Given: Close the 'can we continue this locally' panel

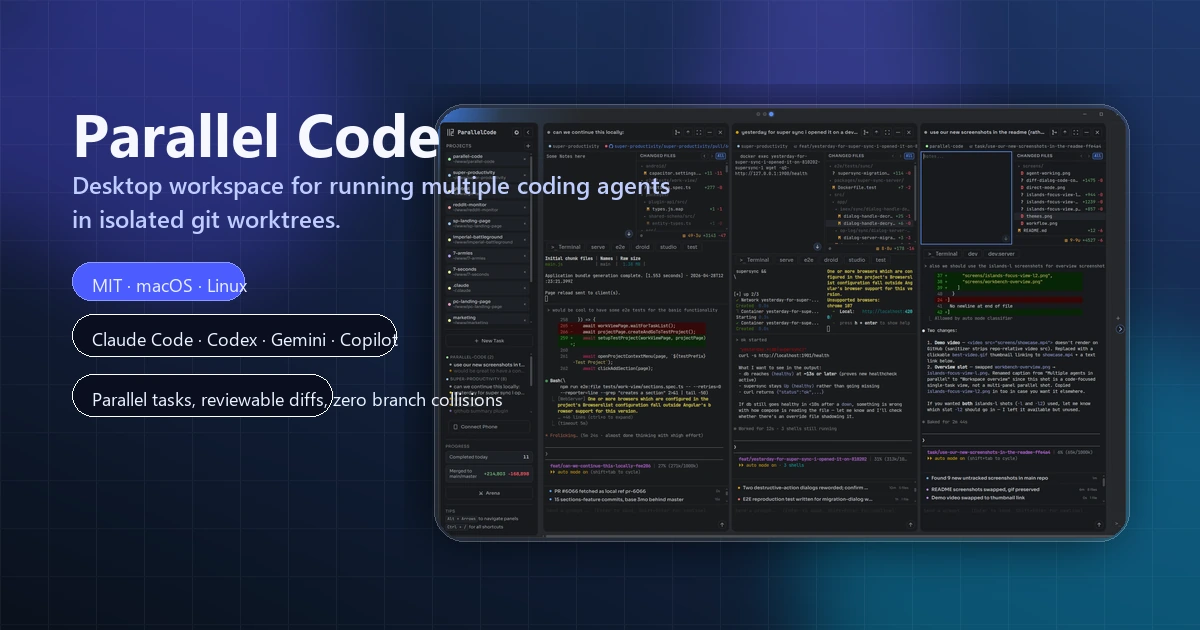Looking at the screenshot, I should pyautogui.click(x=720, y=132).
